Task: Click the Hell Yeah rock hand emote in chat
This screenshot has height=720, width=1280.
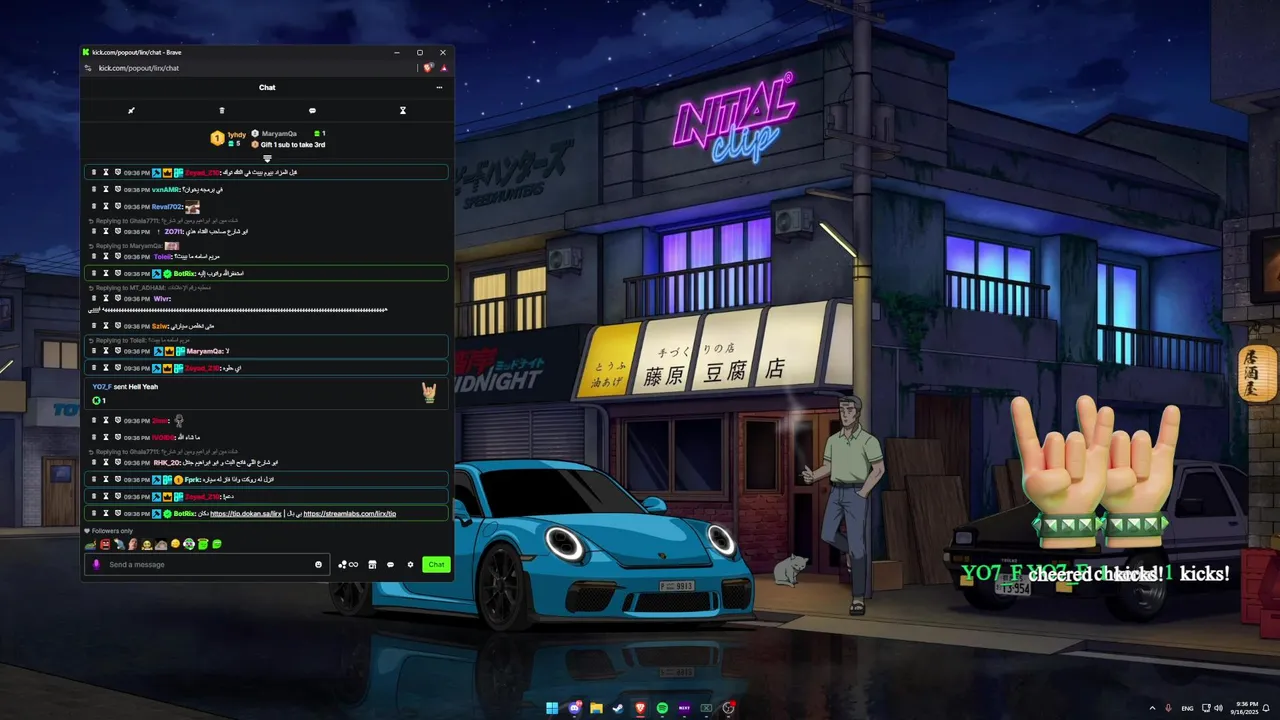Action: 429,393
